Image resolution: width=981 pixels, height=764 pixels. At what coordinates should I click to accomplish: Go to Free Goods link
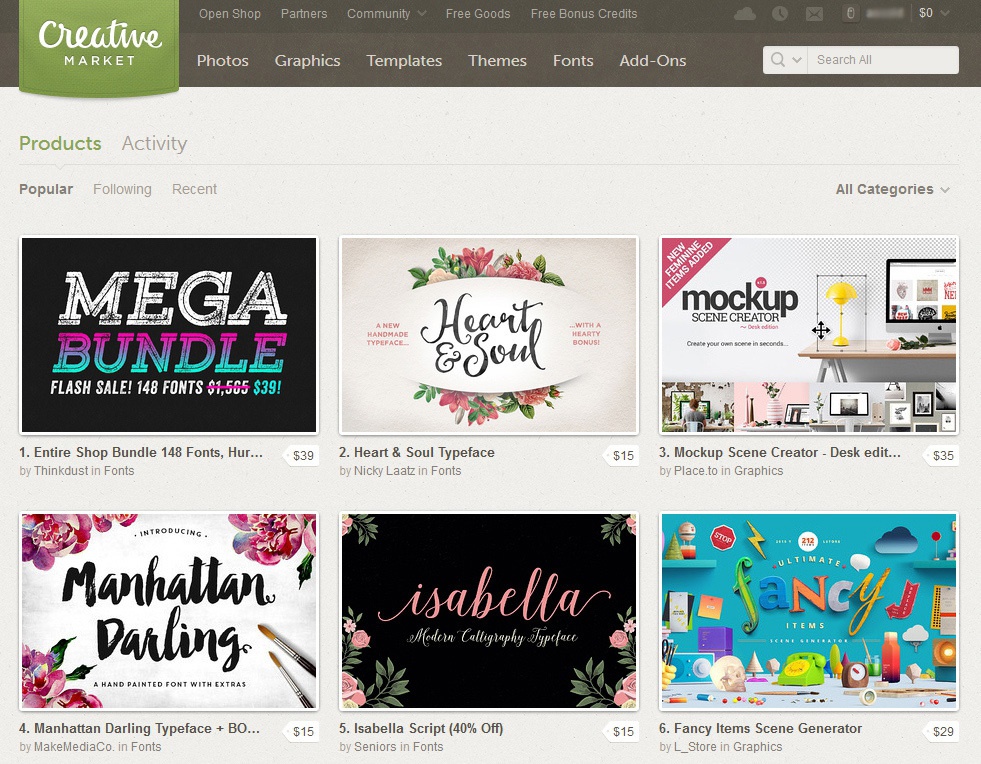pos(477,14)
